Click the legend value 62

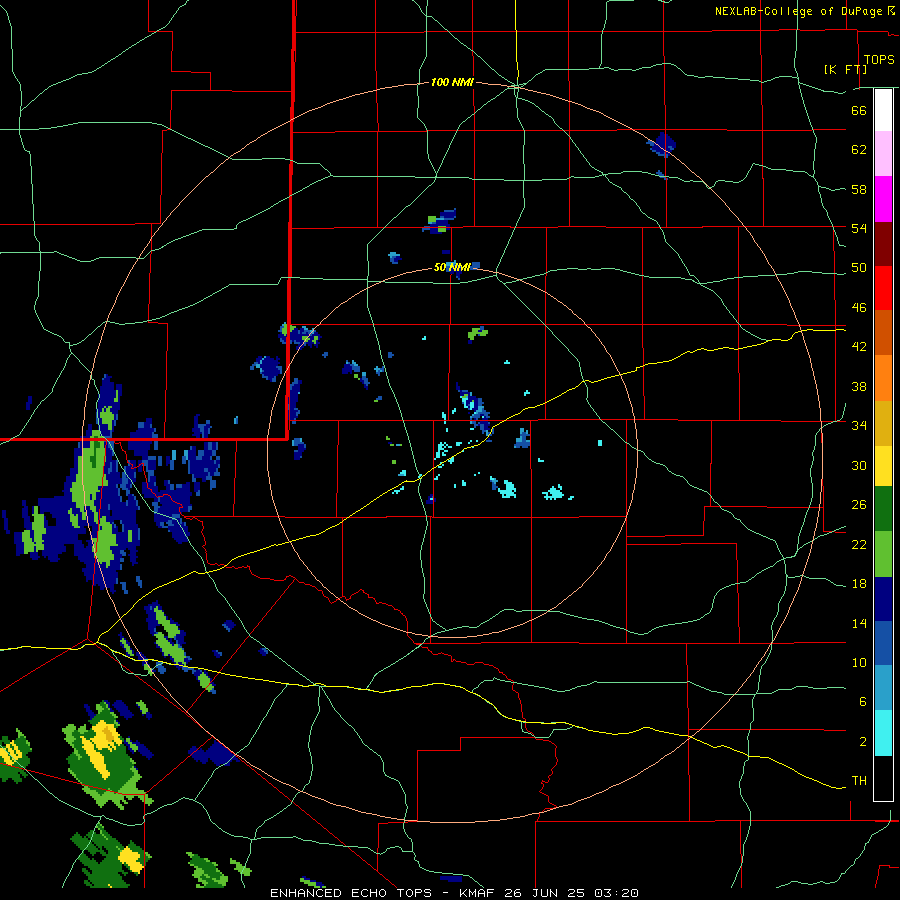click(859, 150)
